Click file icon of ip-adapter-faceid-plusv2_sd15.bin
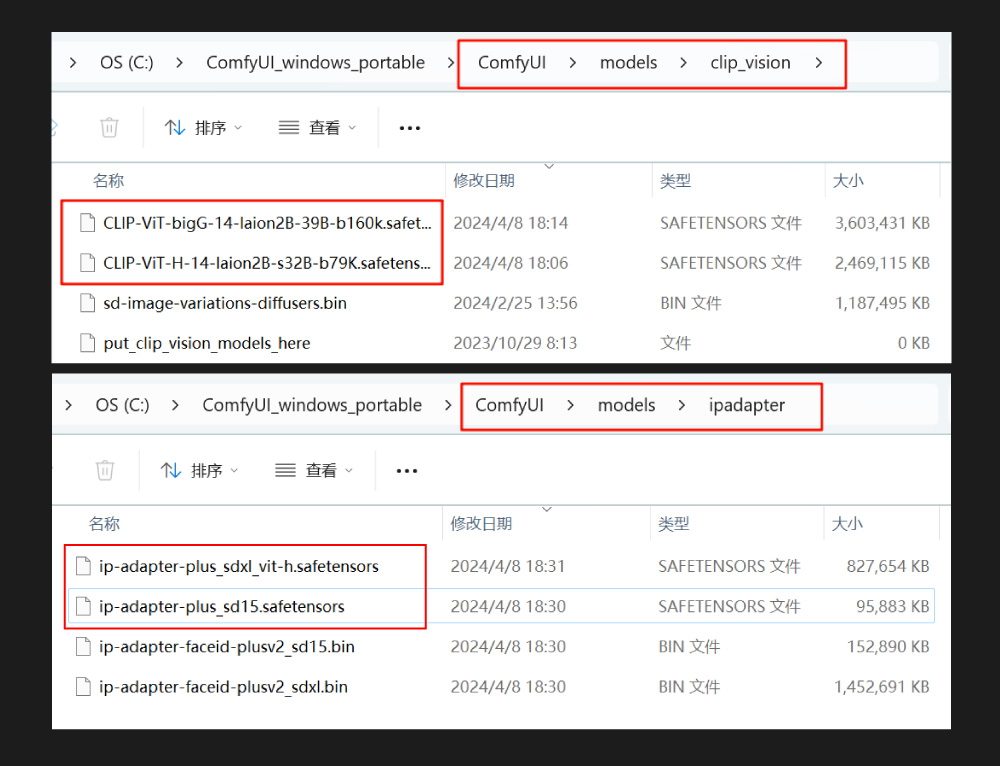 [83, 647]
